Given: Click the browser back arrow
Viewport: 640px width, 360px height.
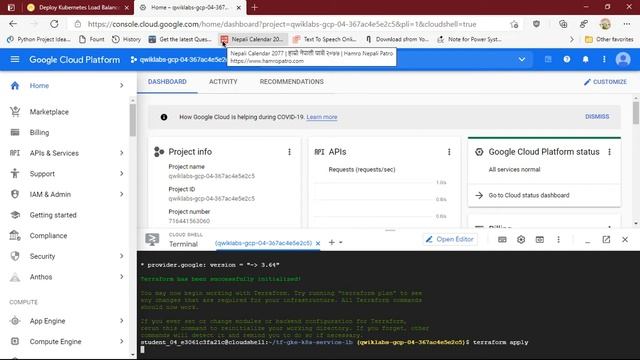Looking at the screenshot, I should 13,24.
